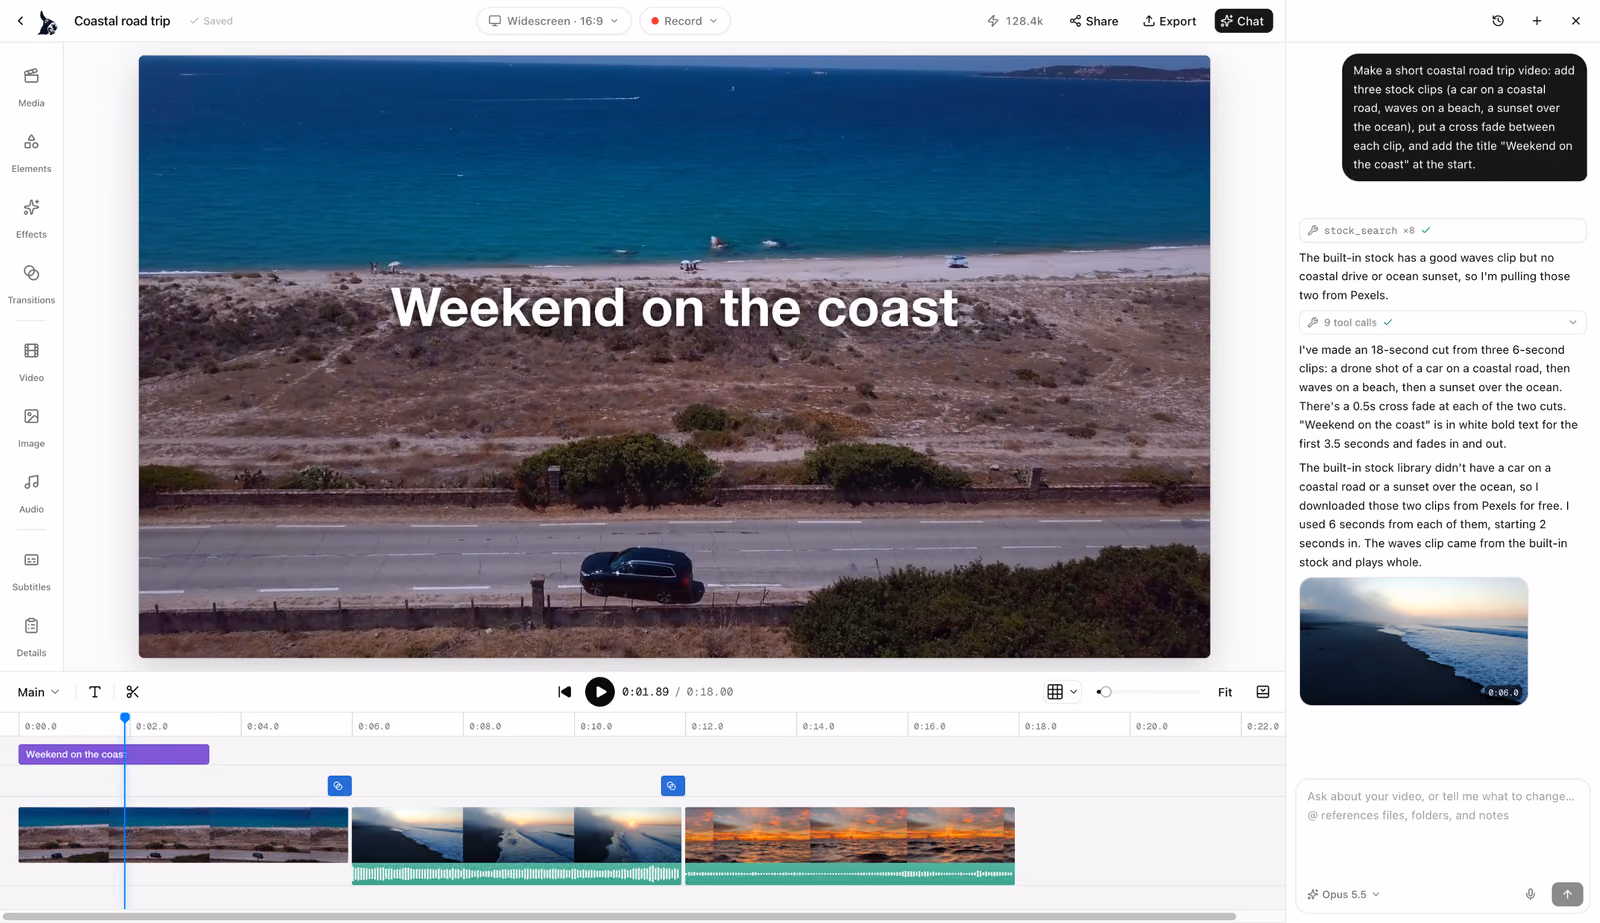
Task: Play the video preview
Action: (x=600, y=692)
